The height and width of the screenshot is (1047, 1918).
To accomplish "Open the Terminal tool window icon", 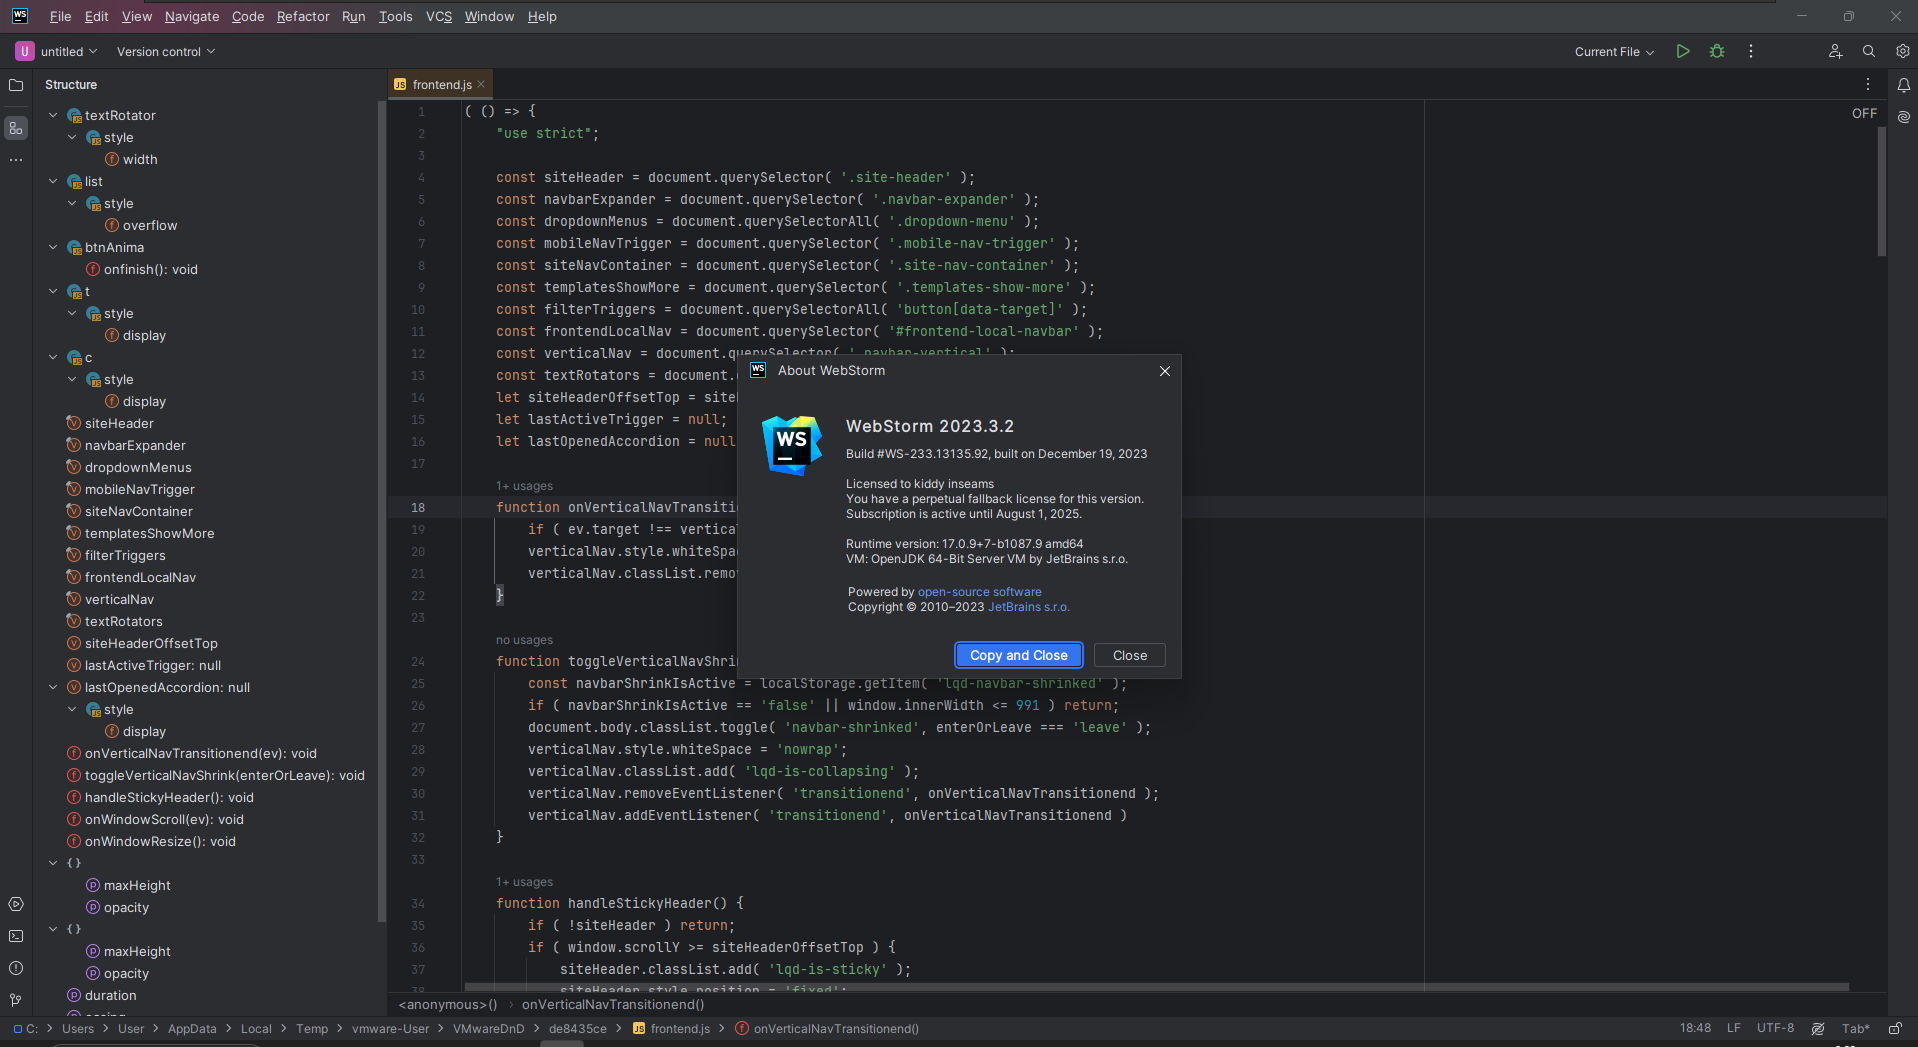I will [16, 936].
